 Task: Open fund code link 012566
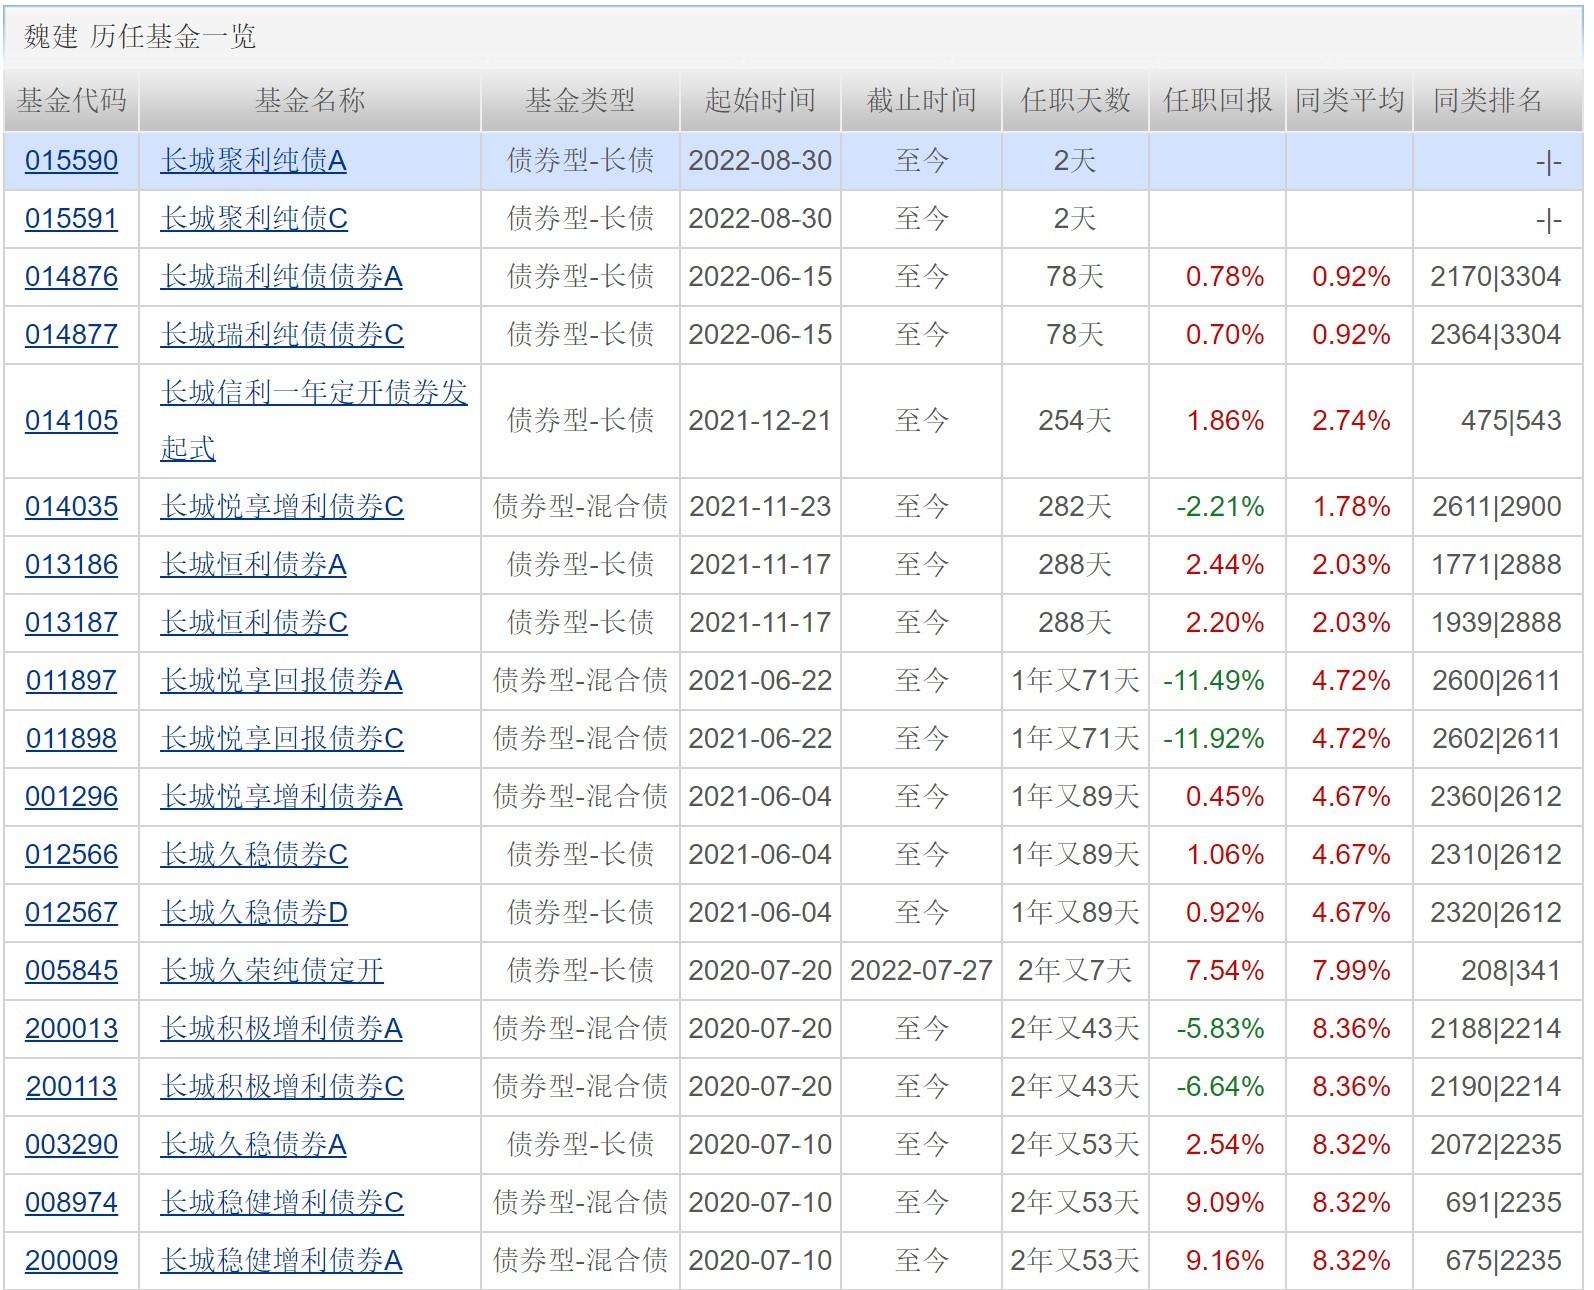click(x=71, y=854)
